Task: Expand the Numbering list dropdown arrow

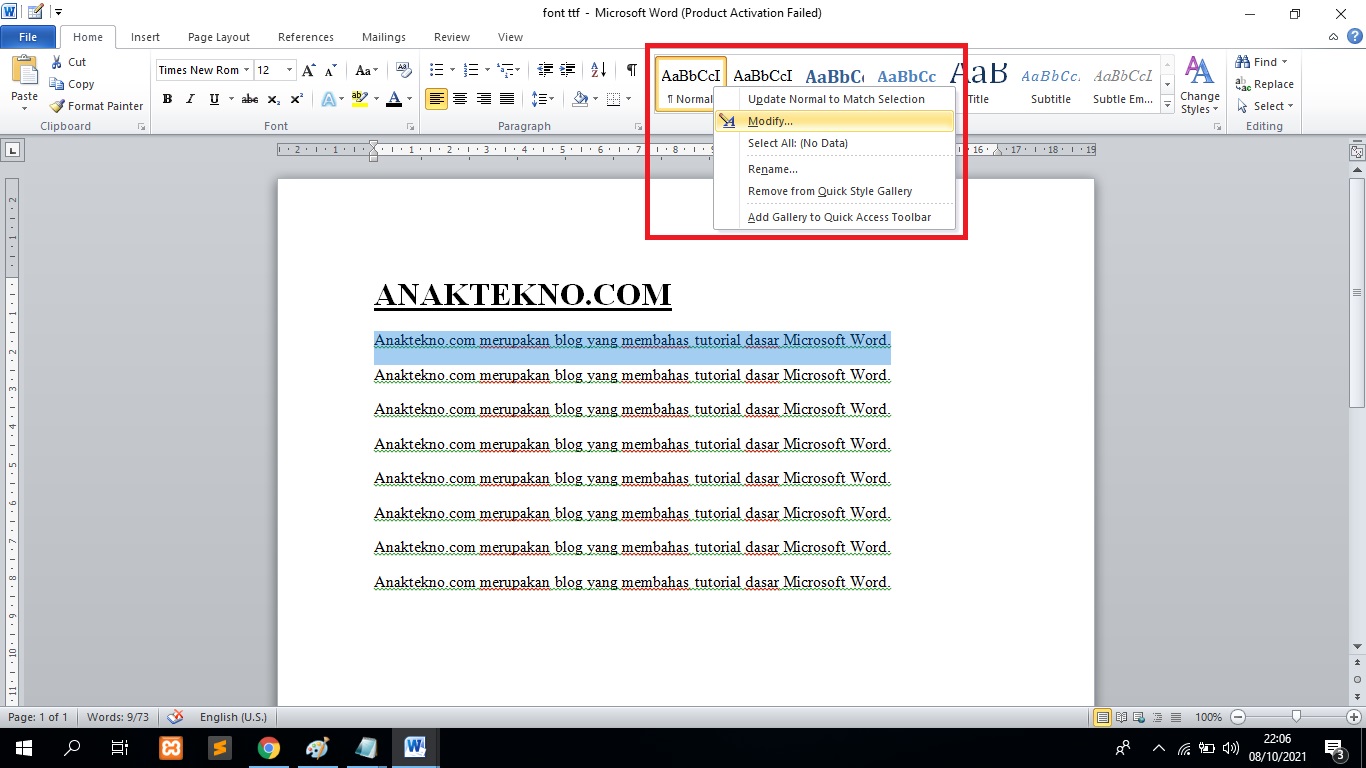Action: 487,70
